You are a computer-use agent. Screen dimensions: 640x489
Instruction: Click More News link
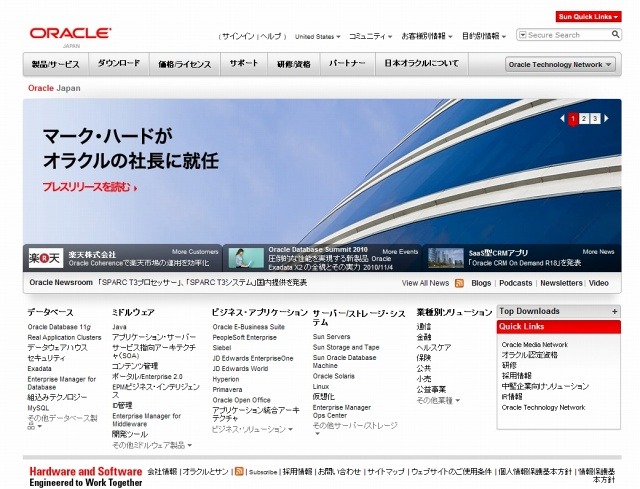[x=598, y=252]
